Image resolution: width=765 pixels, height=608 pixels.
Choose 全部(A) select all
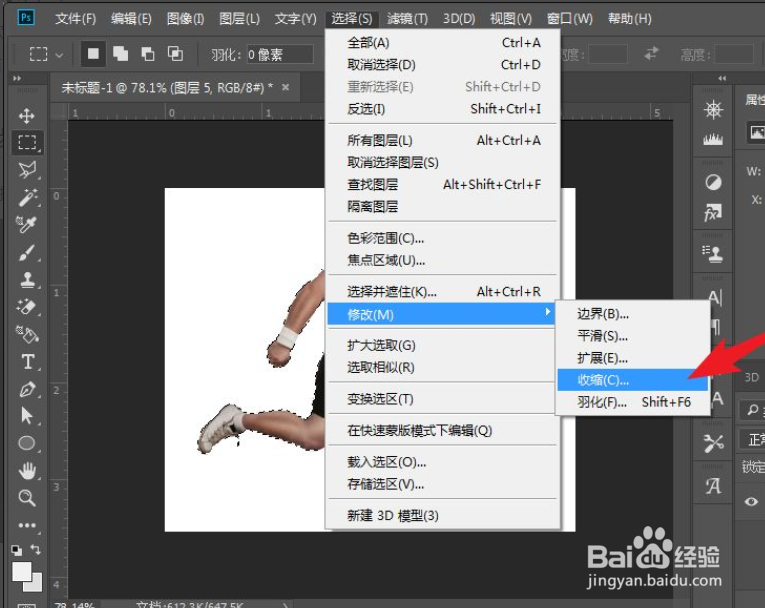point(443,43)
